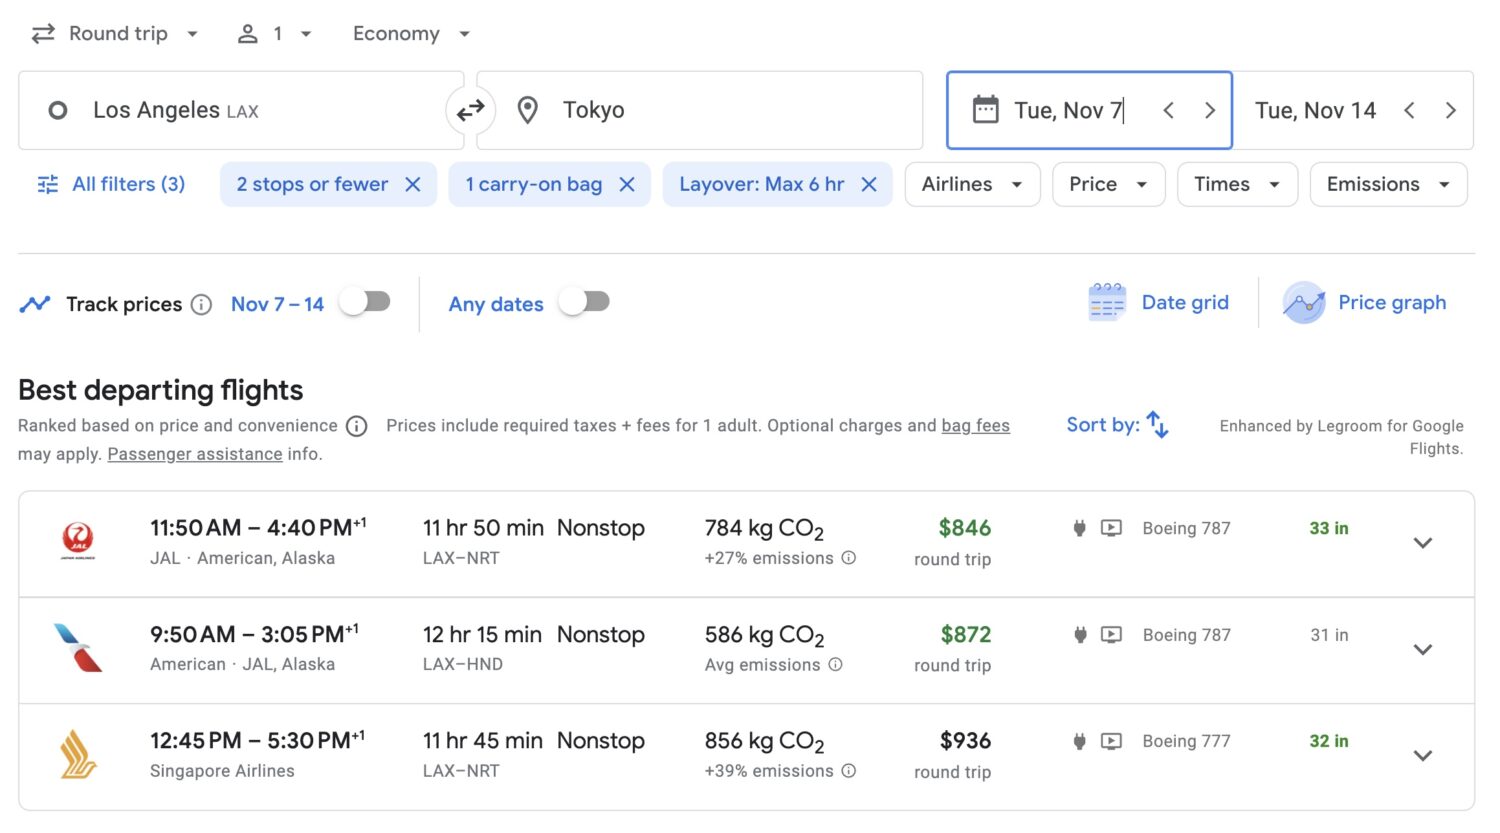Click the swap origin and destination icon
The width and height of the screenshot is (1500, 833).
[470, 110]
